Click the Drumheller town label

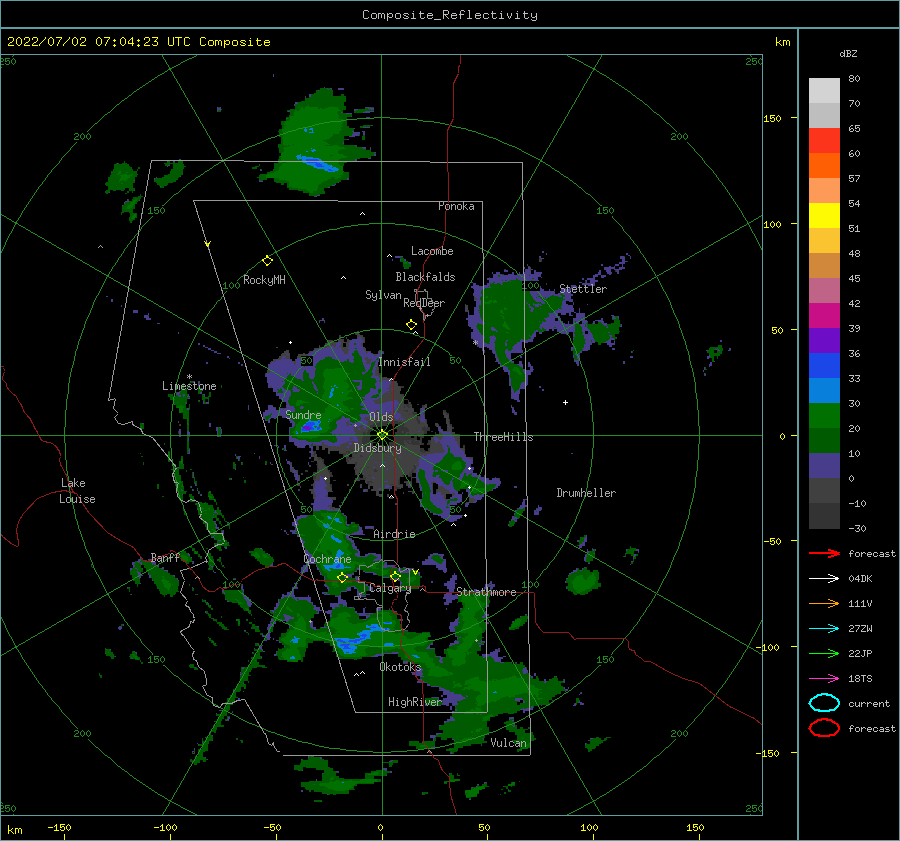(x=586, y=493)
